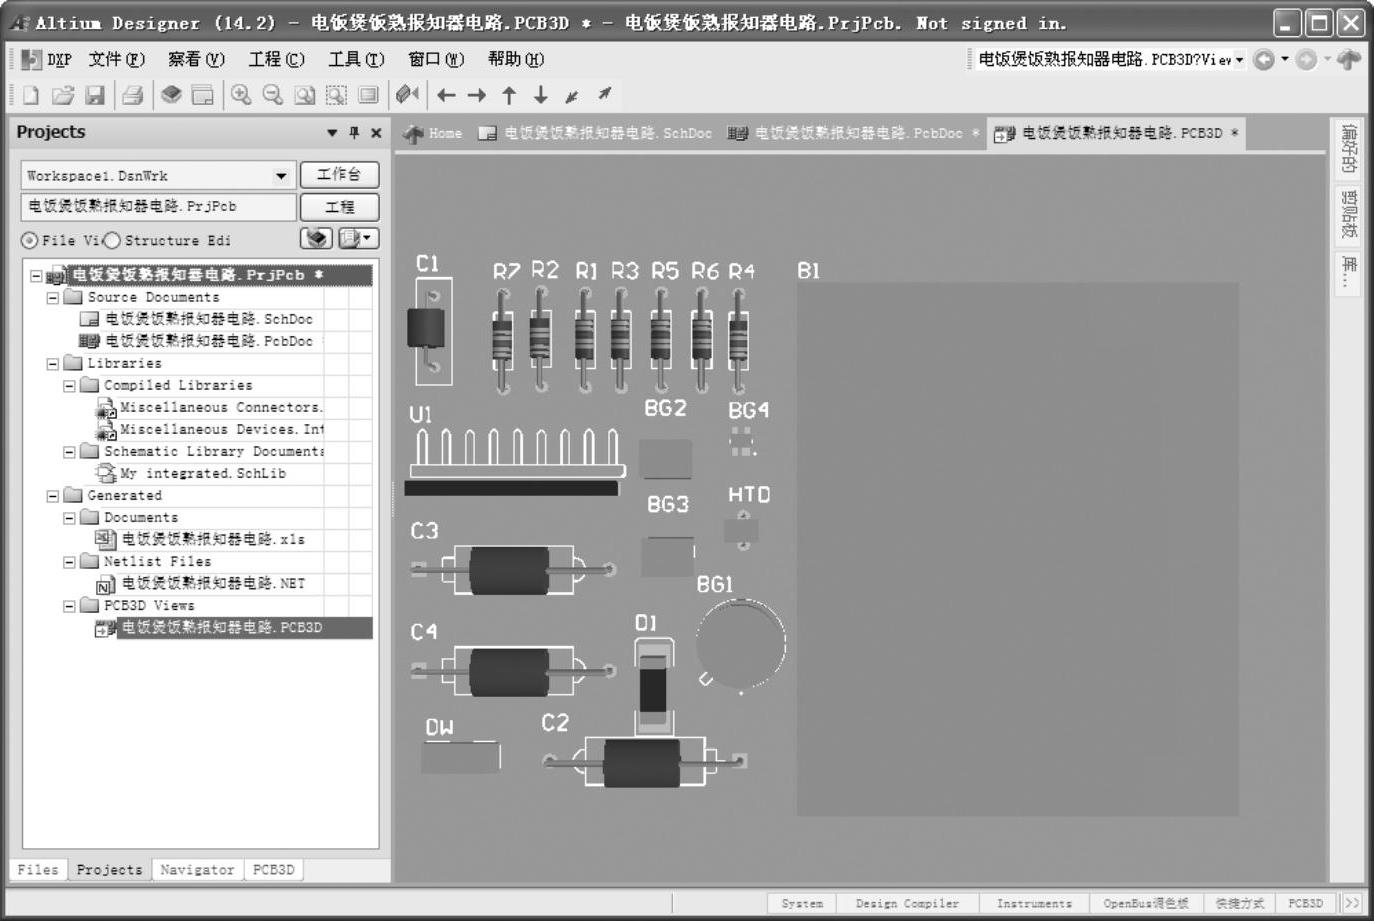Click the 工程 button
Screen dimensions: 1374x921
click(339, 207)
